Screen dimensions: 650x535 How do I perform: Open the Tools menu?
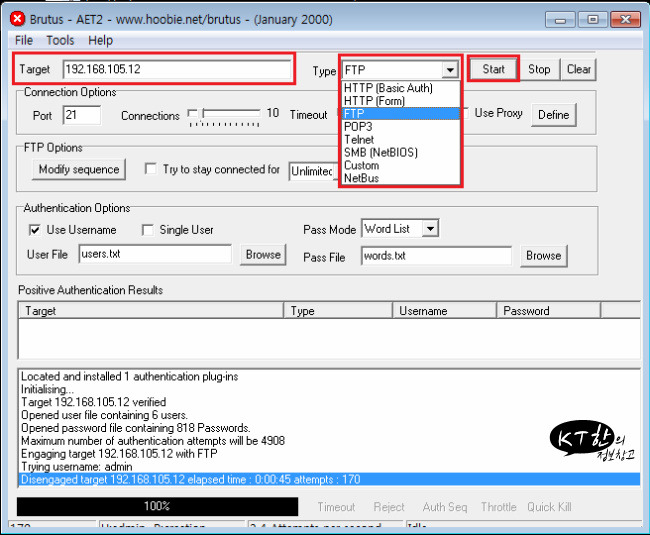(x=60, y=40)
